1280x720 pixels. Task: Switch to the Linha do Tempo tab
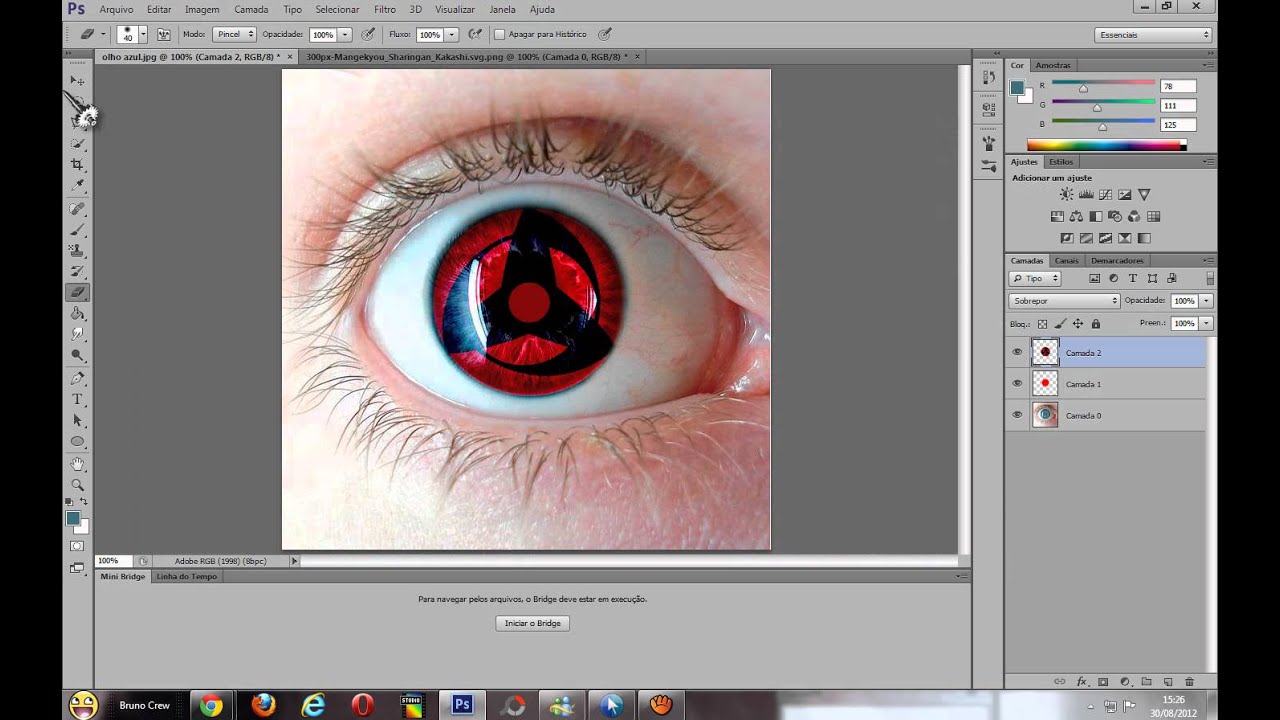coord(186,576)
